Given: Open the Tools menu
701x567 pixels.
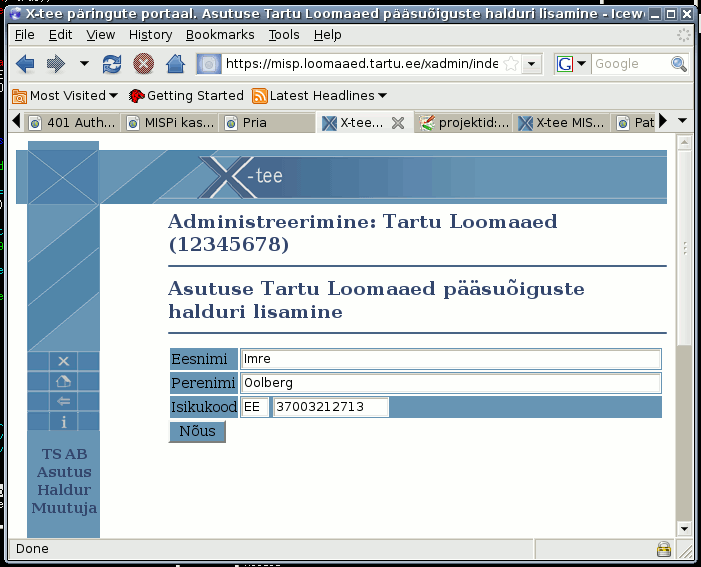Looking at the screenshot, I should (284, 35).
